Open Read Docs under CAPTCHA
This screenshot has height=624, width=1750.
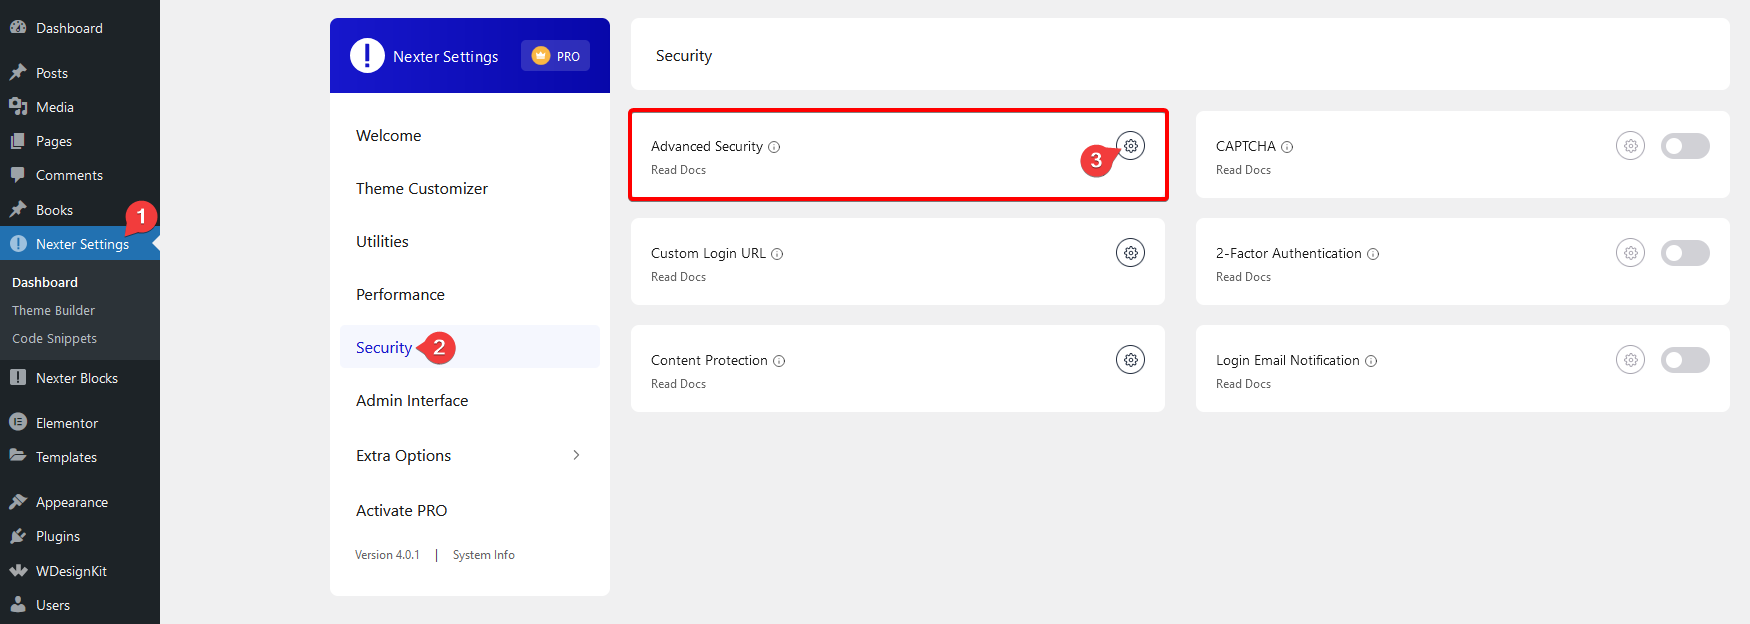(x=1243, y=170)
